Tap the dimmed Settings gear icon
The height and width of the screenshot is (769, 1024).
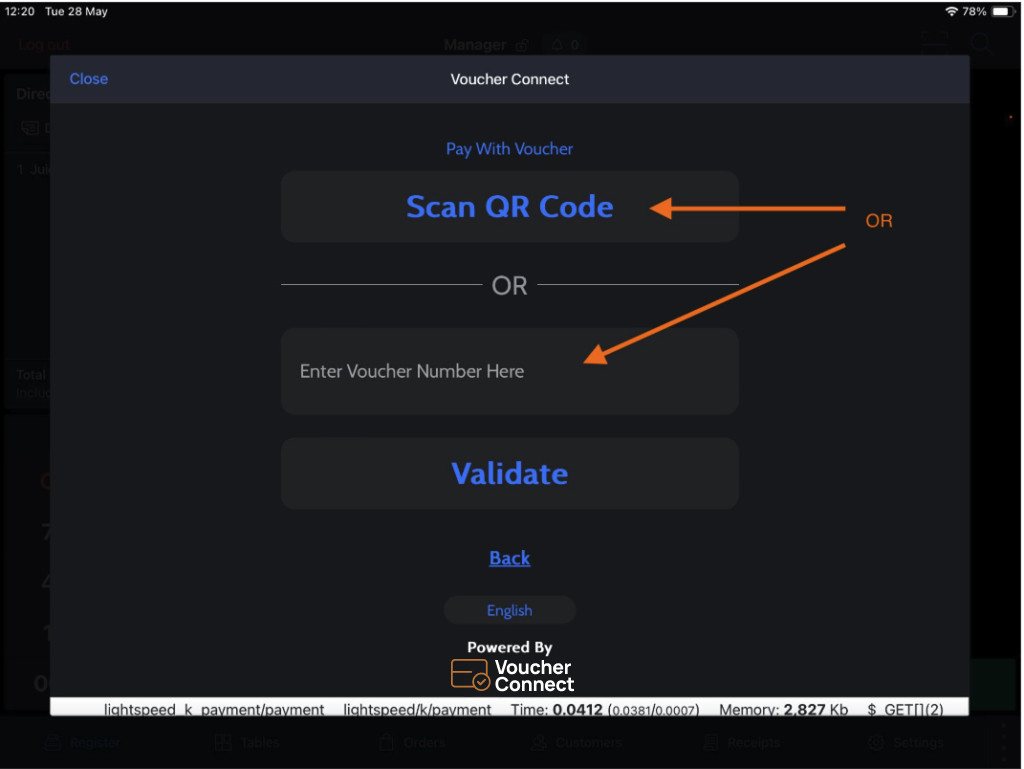pos(876,743)
